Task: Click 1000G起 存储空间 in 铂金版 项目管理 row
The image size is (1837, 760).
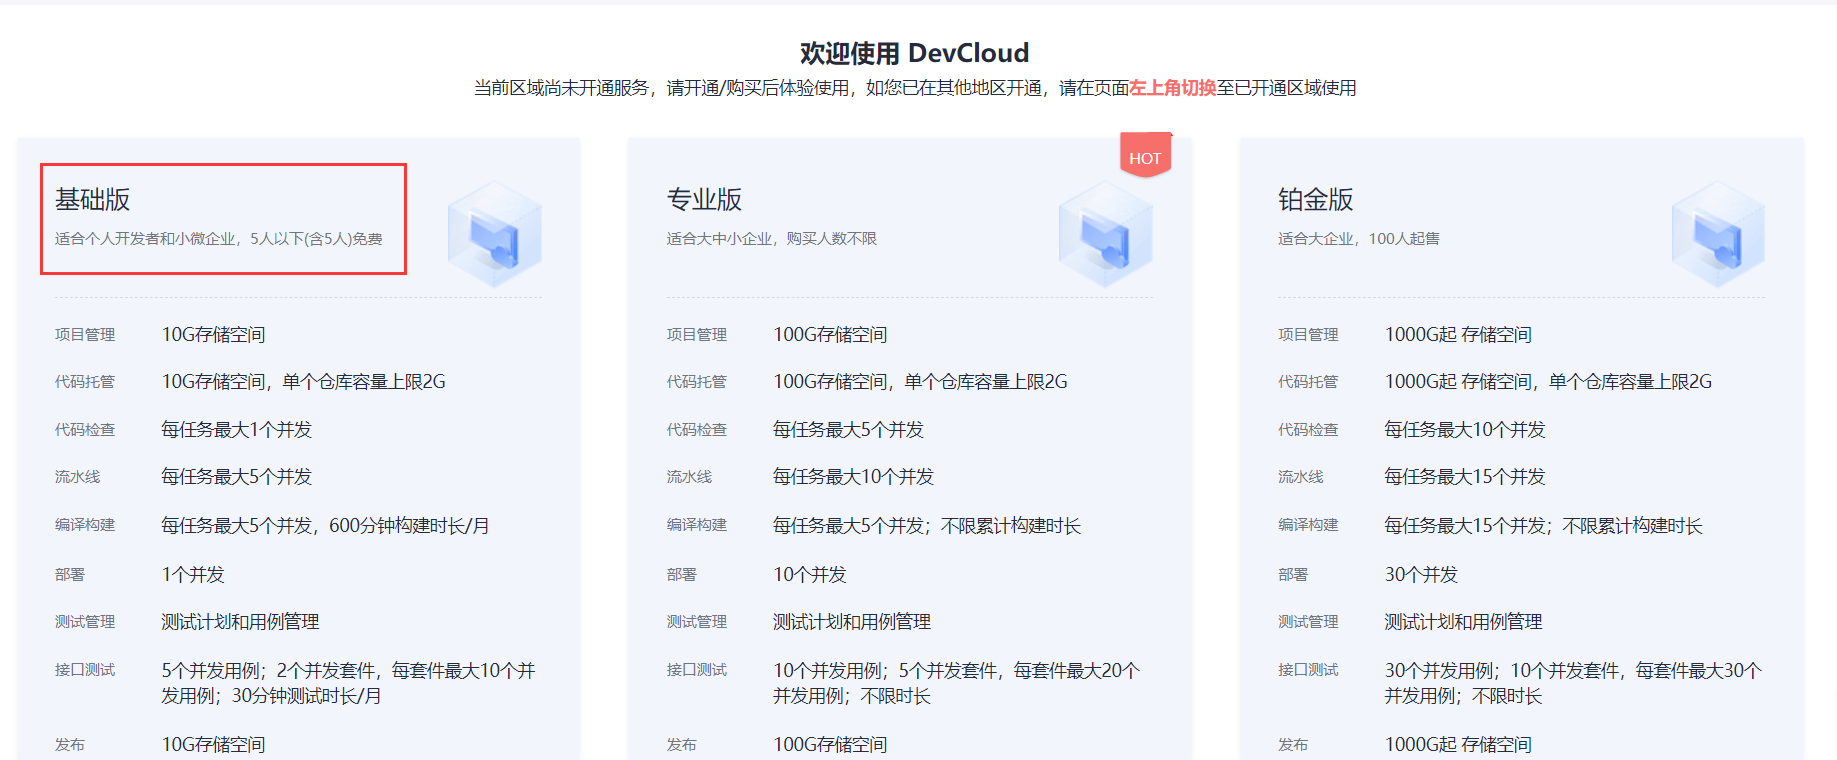Action: tap(1459, 335)
